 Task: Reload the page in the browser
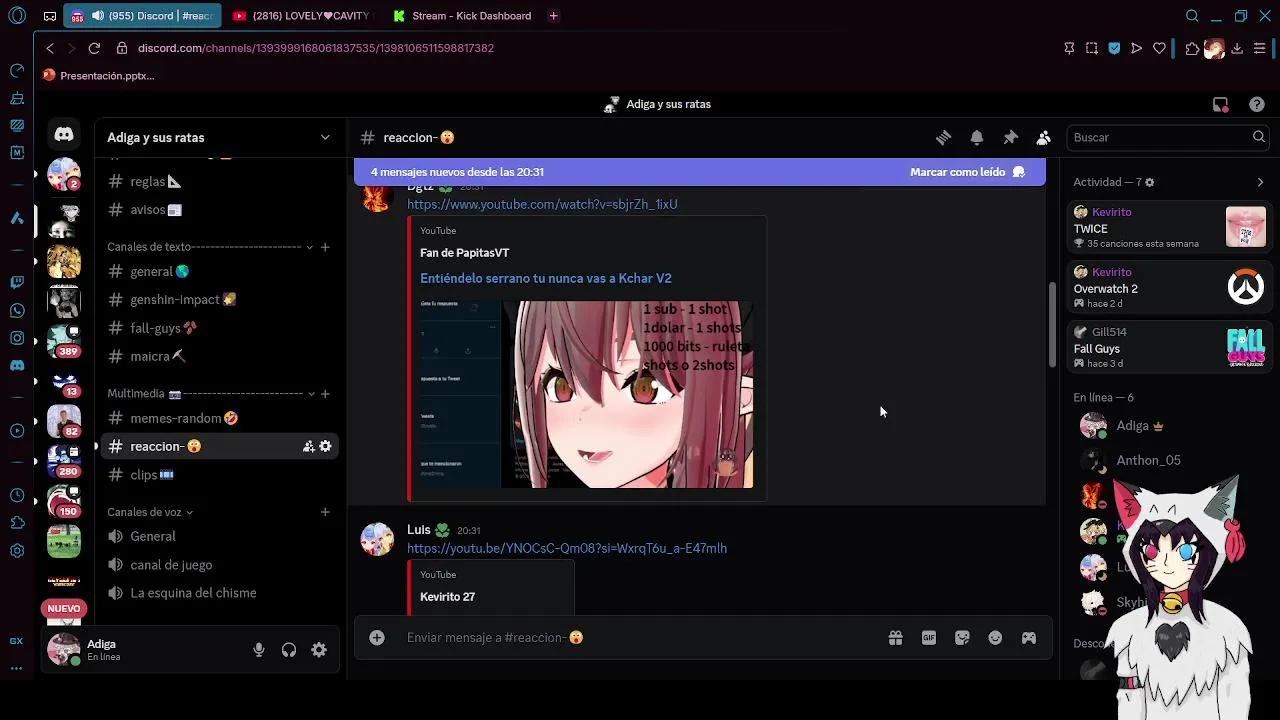click(94, 48)
